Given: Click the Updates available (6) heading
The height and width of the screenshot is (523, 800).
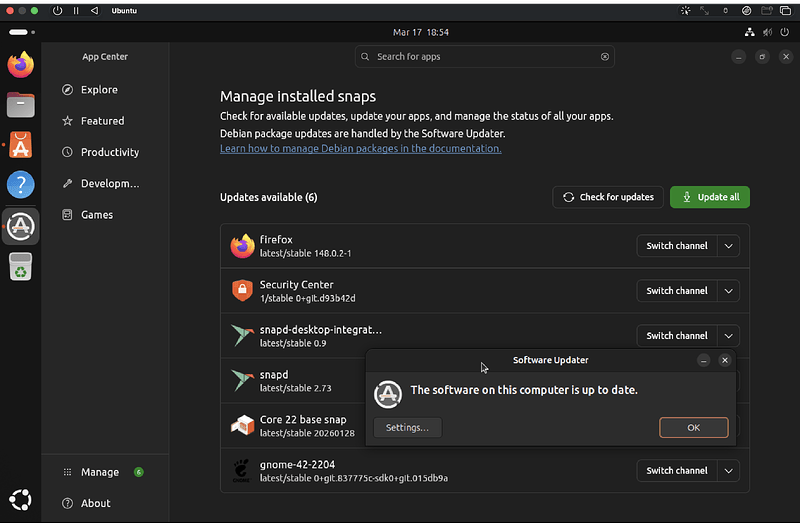Looking at the screenshot, I should pos(268,197).
